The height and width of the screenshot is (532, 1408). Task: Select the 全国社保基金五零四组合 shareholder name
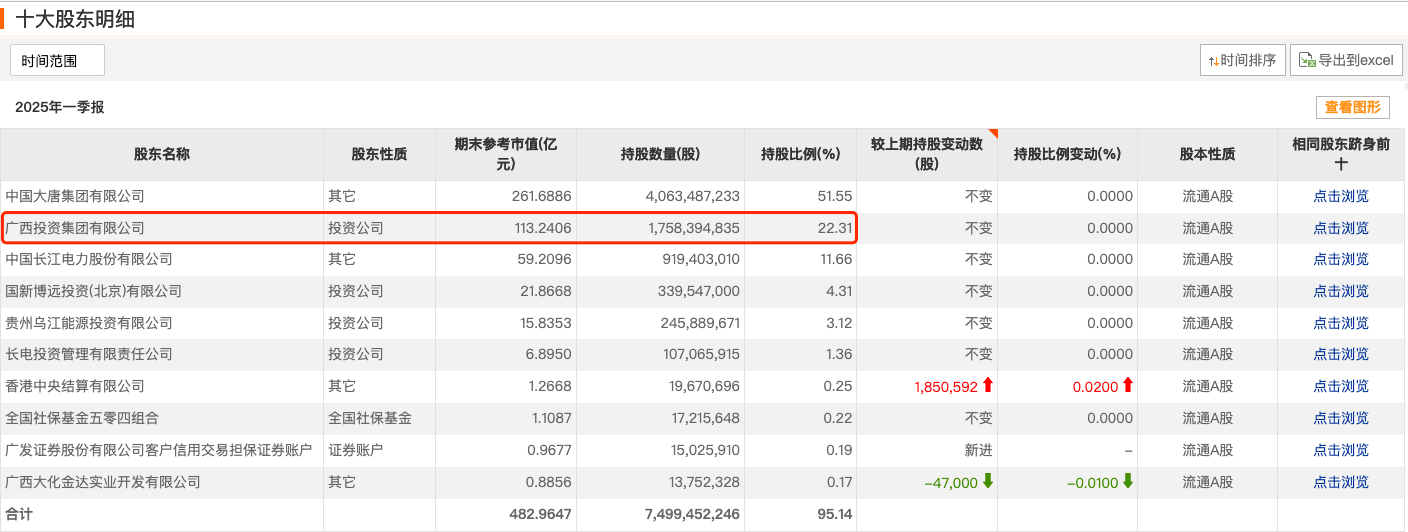click(x=82, y=418)
